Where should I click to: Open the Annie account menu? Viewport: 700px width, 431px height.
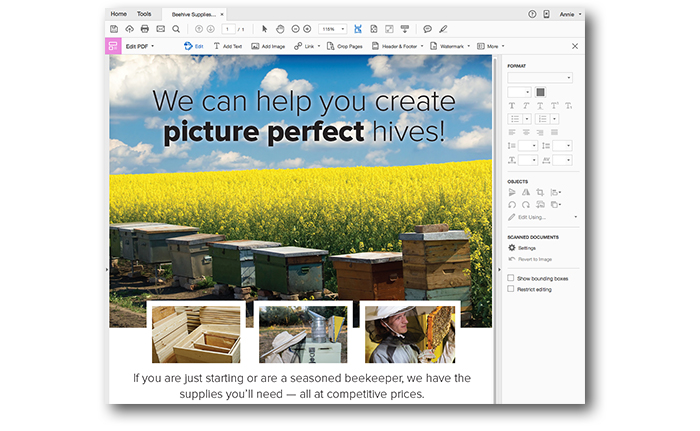click(568, 14)
